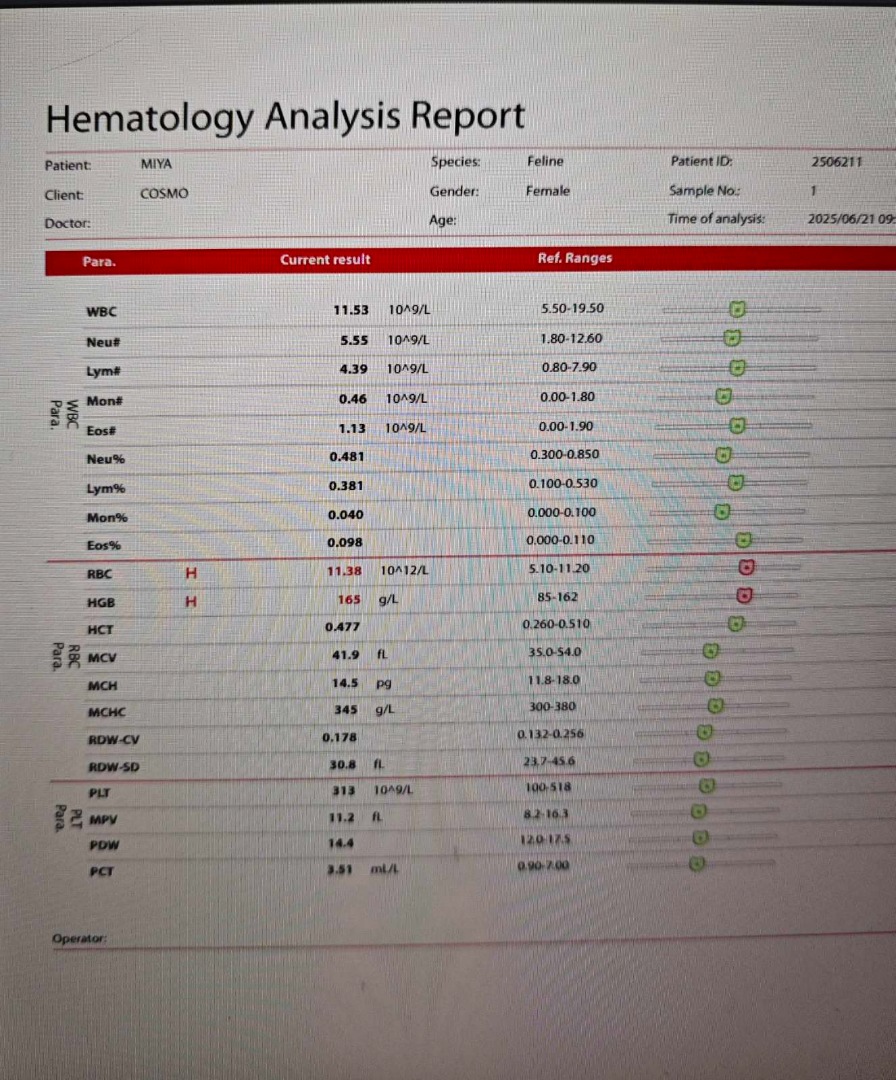Click the MCH range indicator icon
This screenshot has width=896, height=1080.
pos(713,678)
